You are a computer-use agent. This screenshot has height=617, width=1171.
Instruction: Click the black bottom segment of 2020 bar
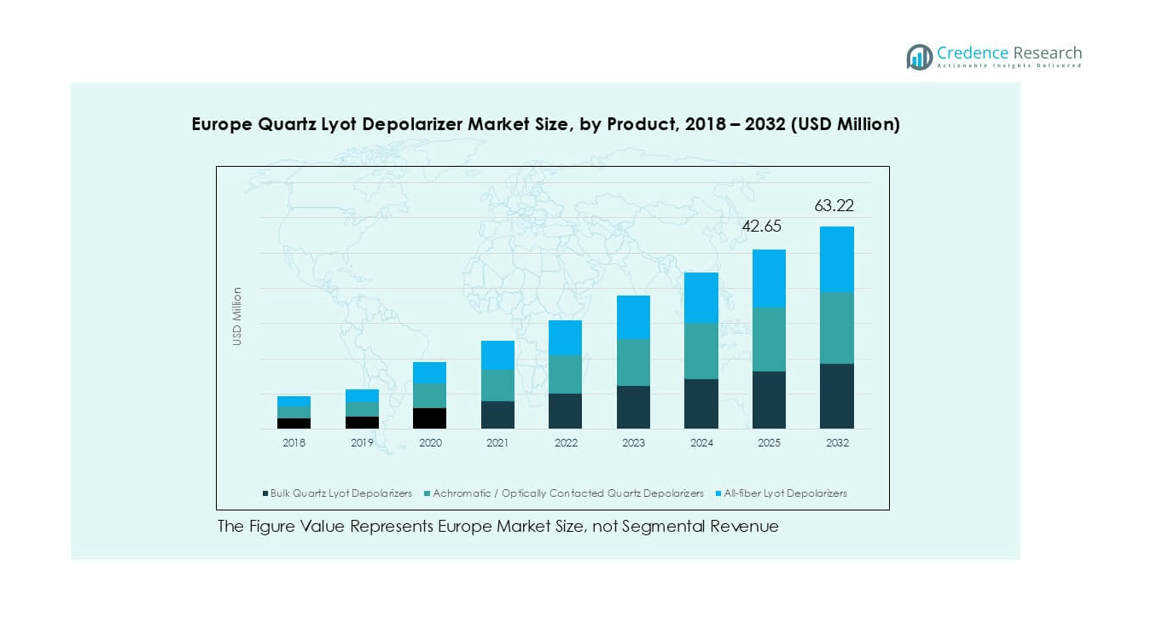click(x=430, y=418)
